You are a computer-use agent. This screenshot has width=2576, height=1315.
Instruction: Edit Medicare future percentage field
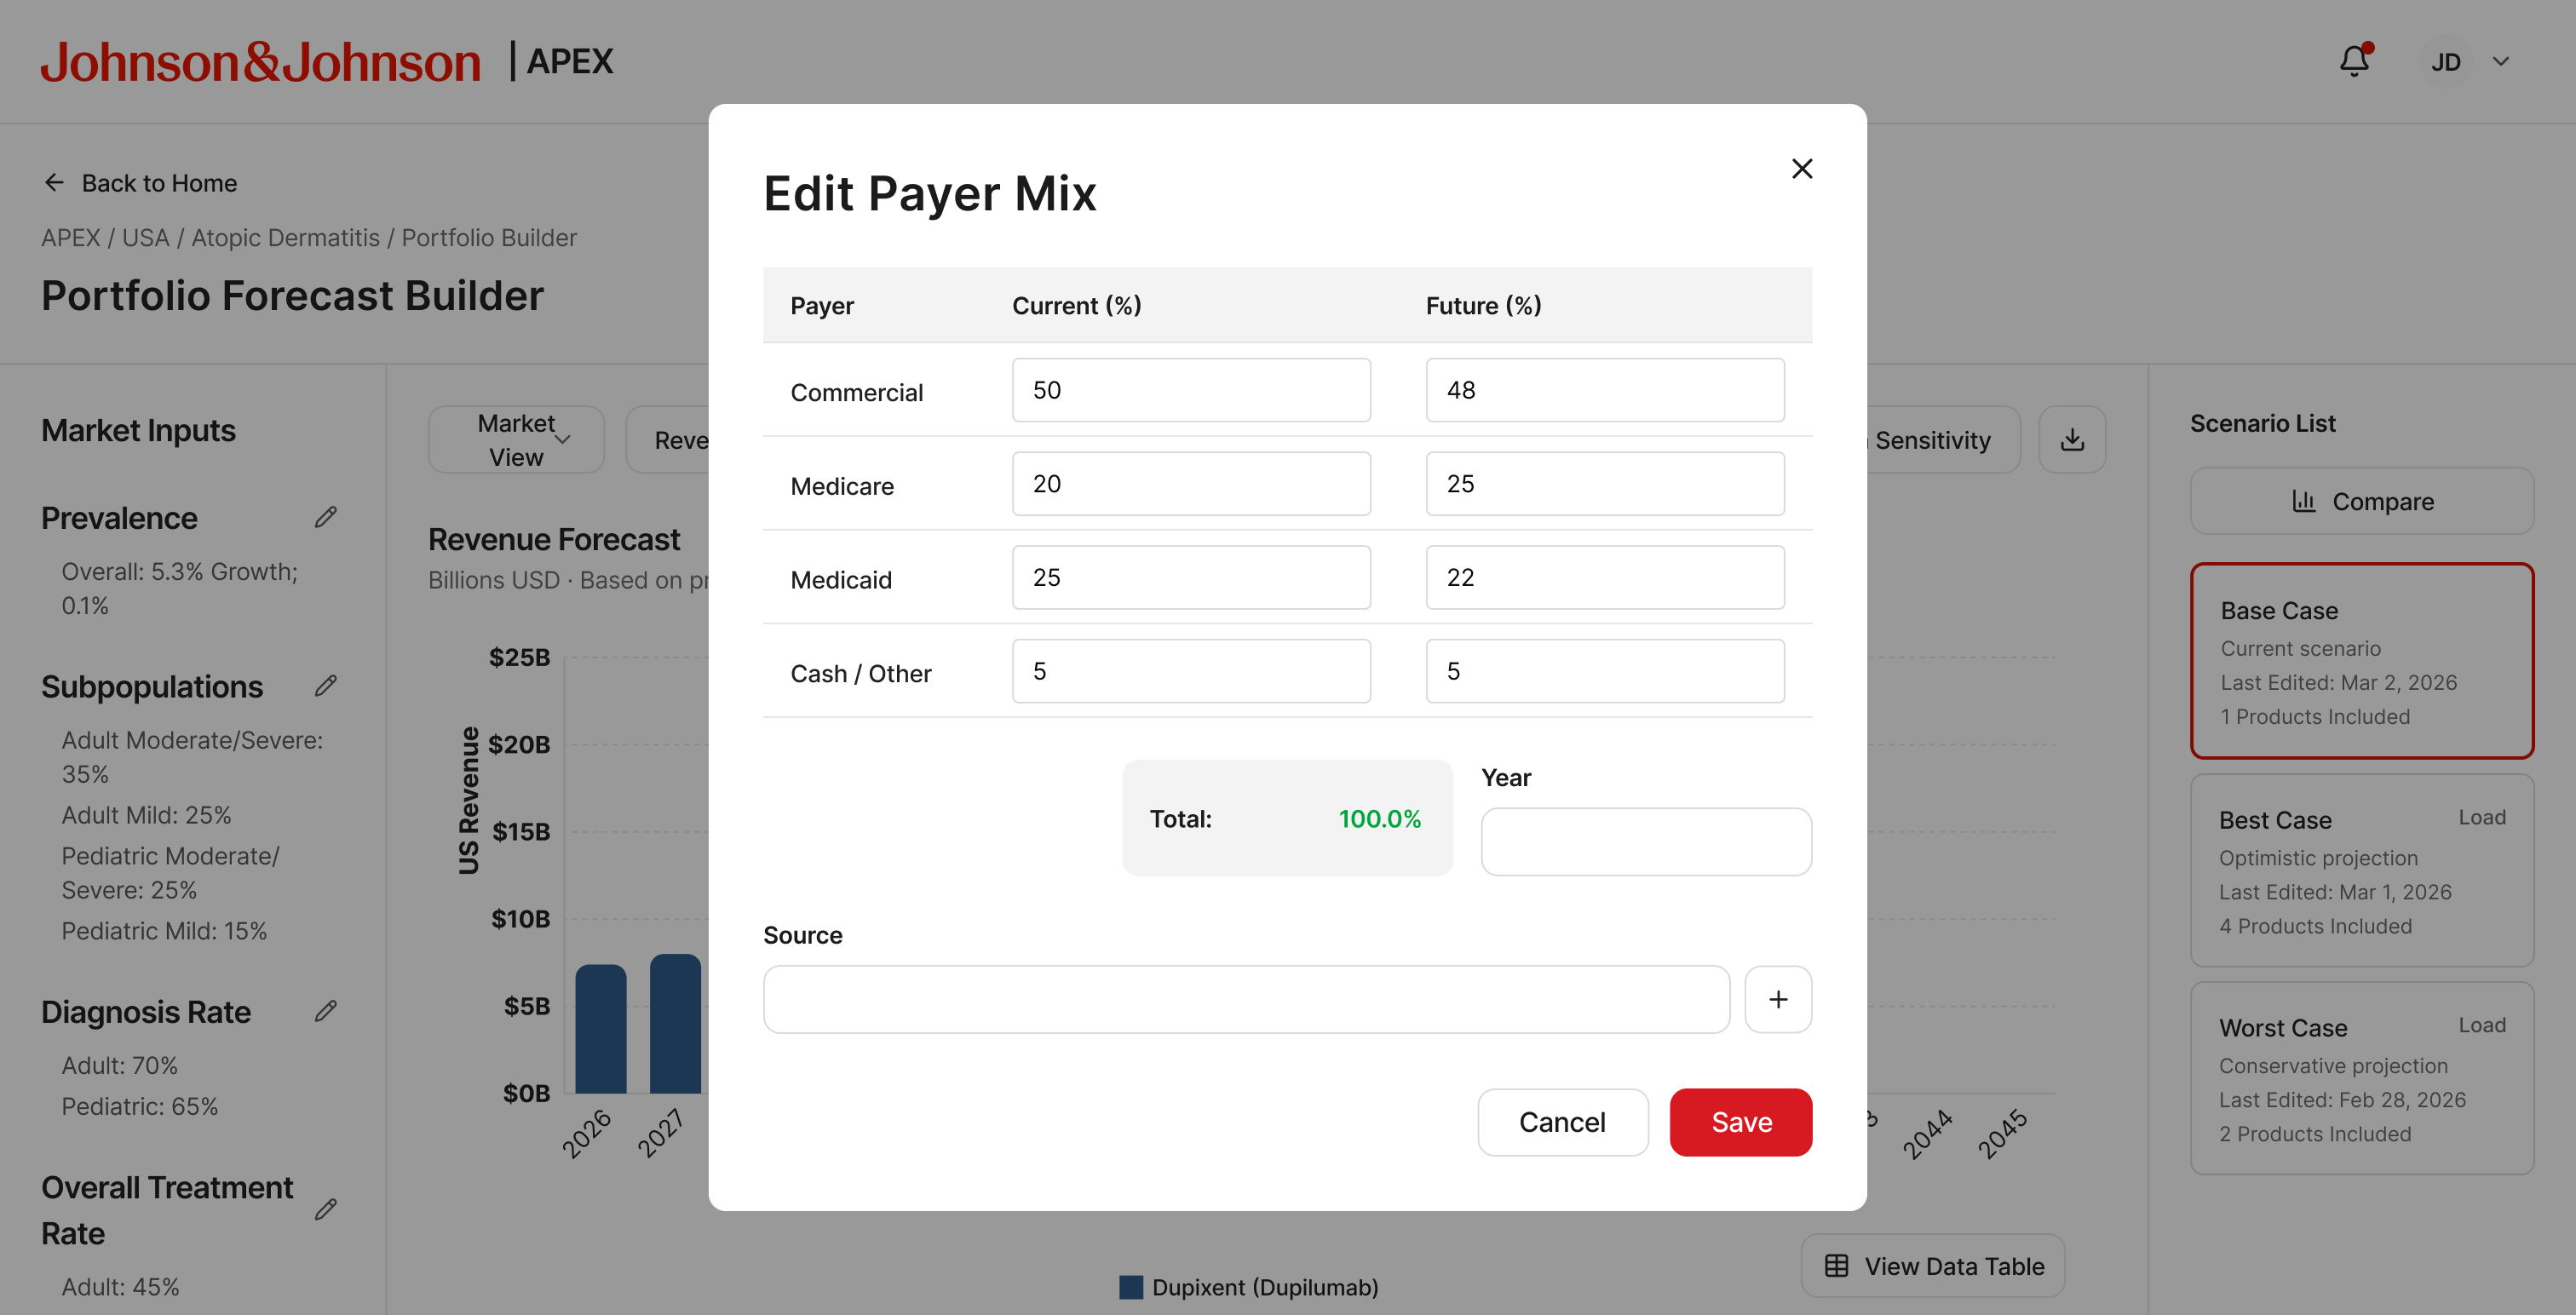1605,484
